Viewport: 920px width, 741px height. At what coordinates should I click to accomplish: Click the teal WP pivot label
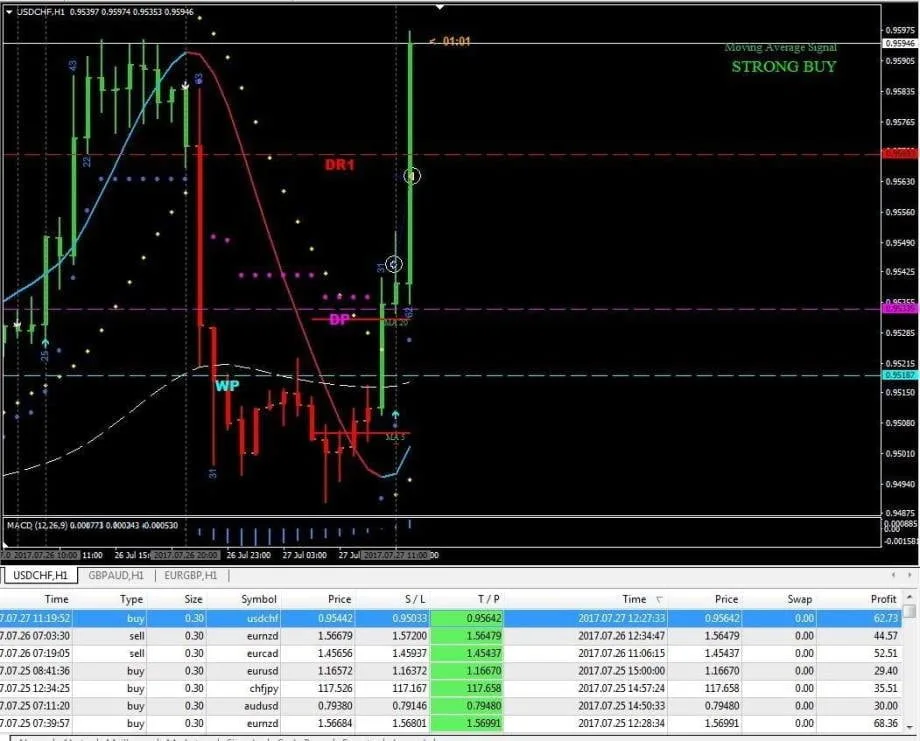tap(227, 384)
